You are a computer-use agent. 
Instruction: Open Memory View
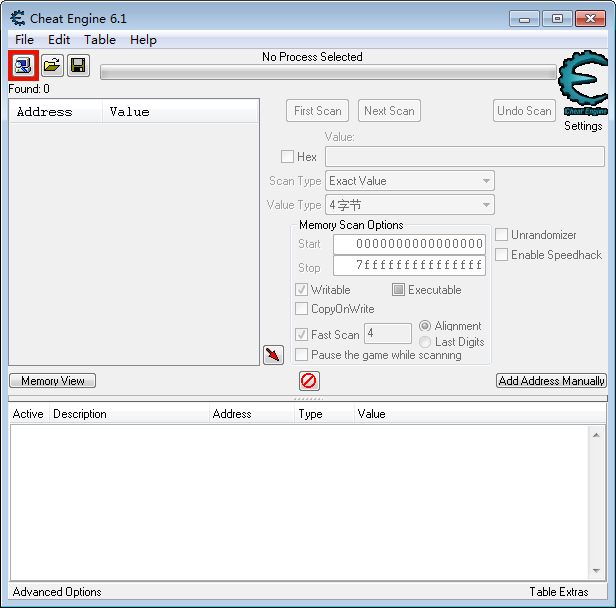point(52,381)
